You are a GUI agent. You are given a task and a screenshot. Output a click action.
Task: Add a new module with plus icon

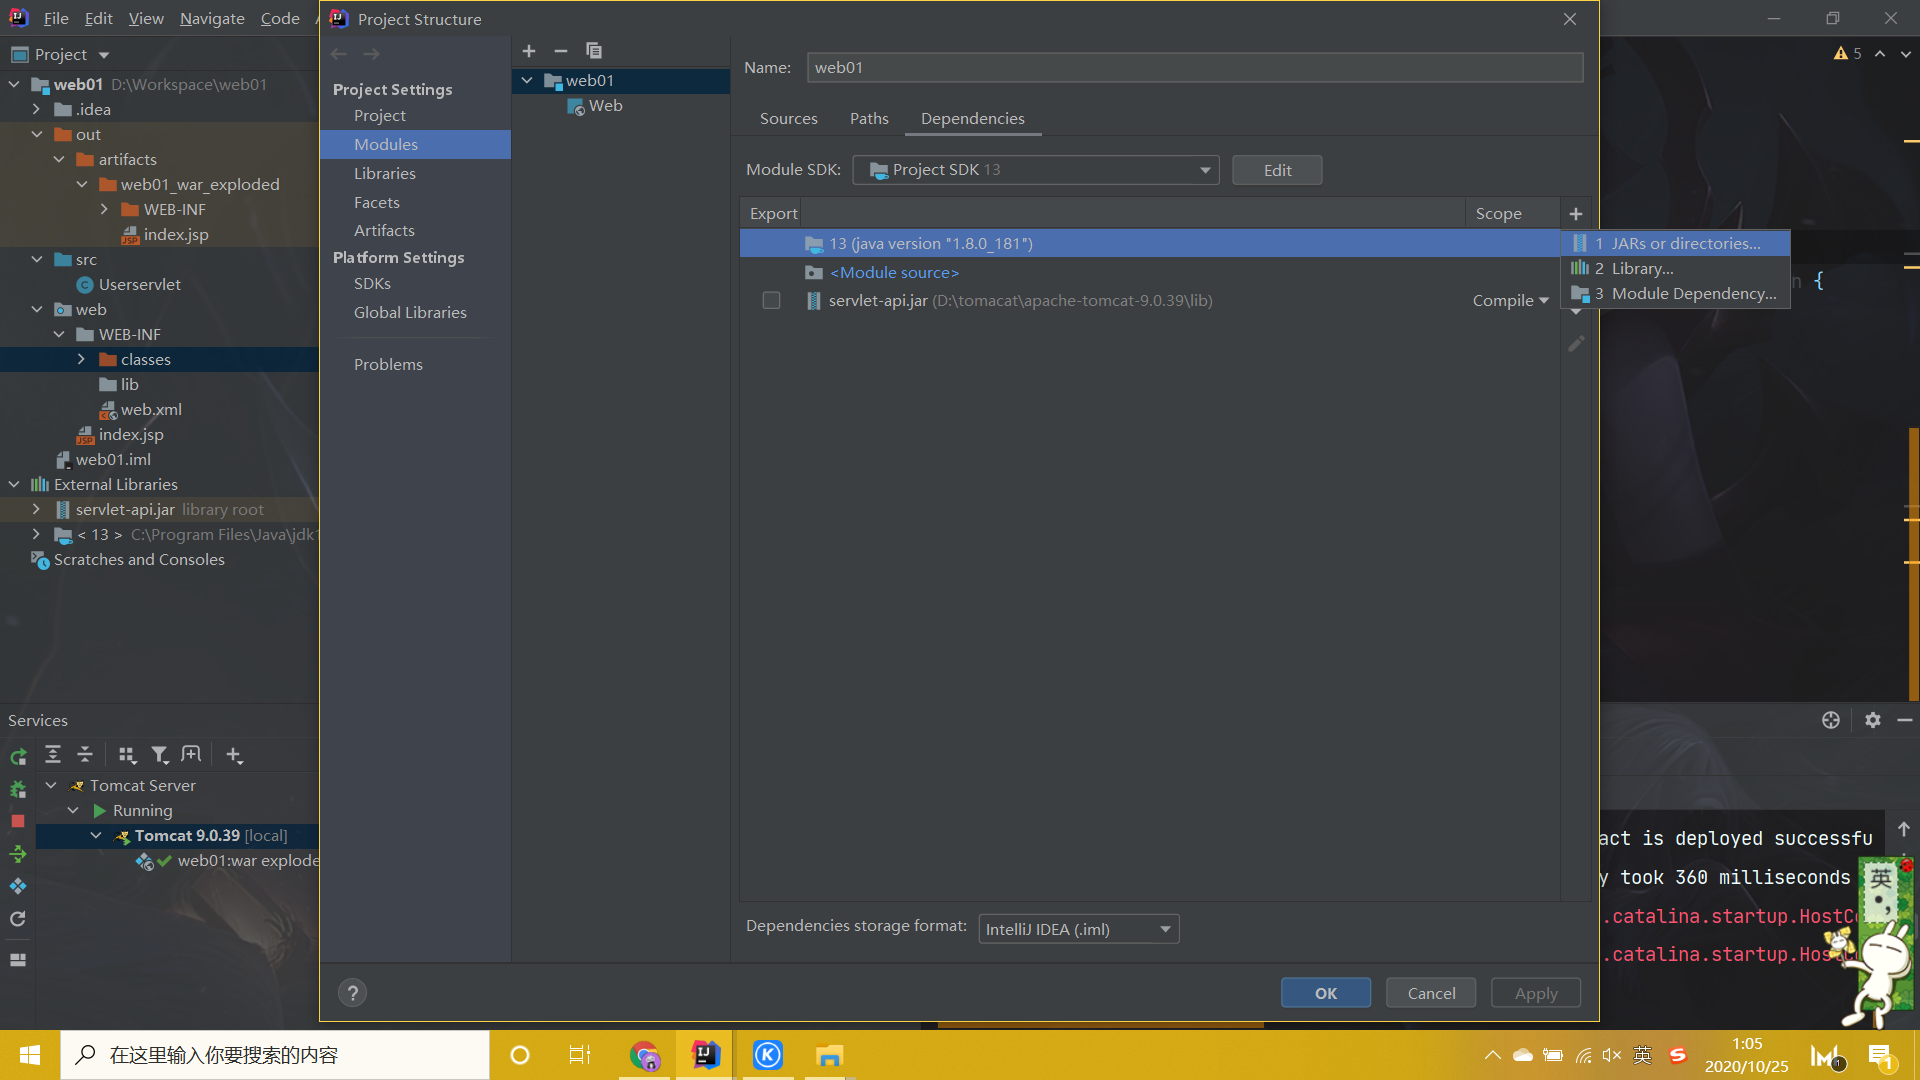pyautogui.click(x=529, y=51)
